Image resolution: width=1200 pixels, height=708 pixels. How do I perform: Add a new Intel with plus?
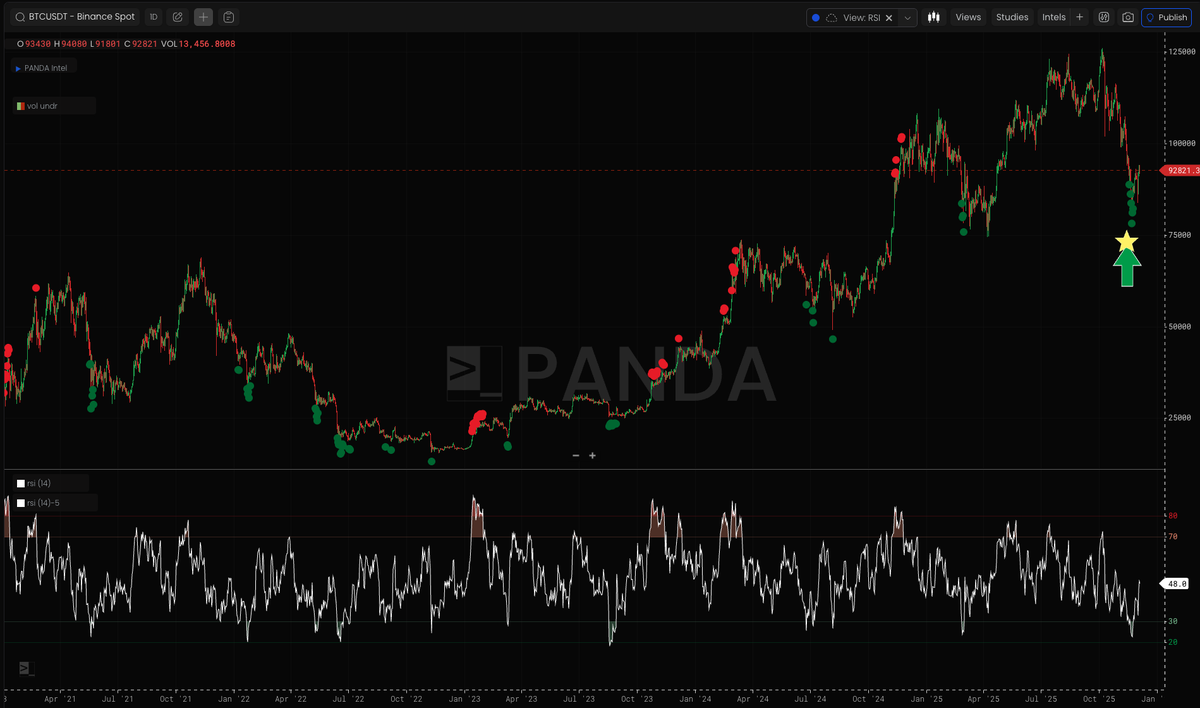[x=1080, y=17]
